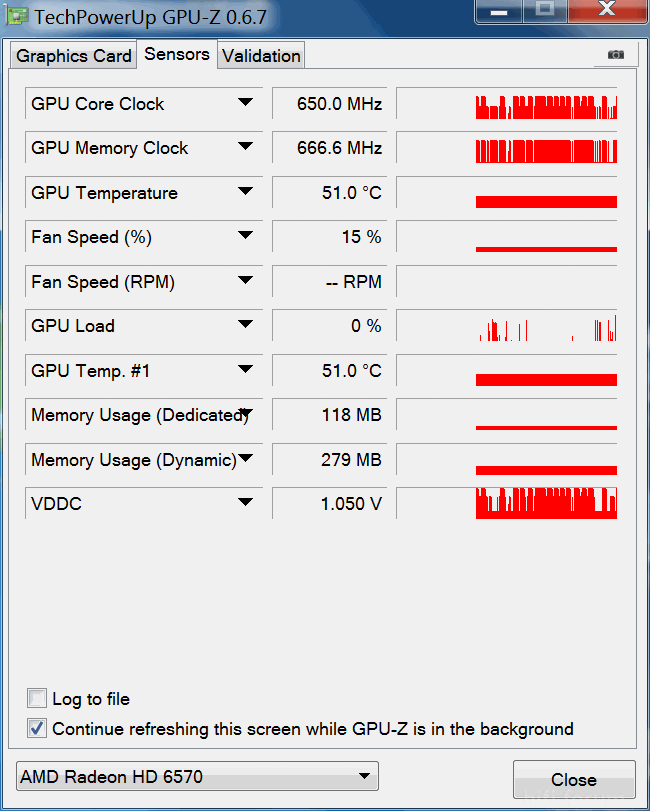Viewport: 650px width, 811px height.
Task: Uncheck Continue refreshing in background
Action: 37,728
